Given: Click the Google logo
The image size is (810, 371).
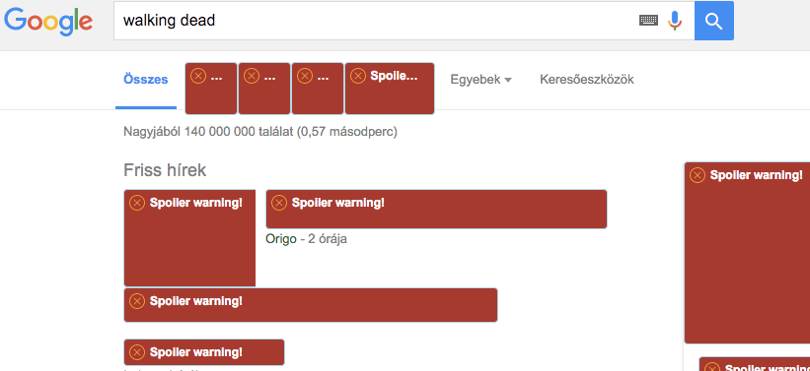Looking at the screenshot, I should coord(49,22).
